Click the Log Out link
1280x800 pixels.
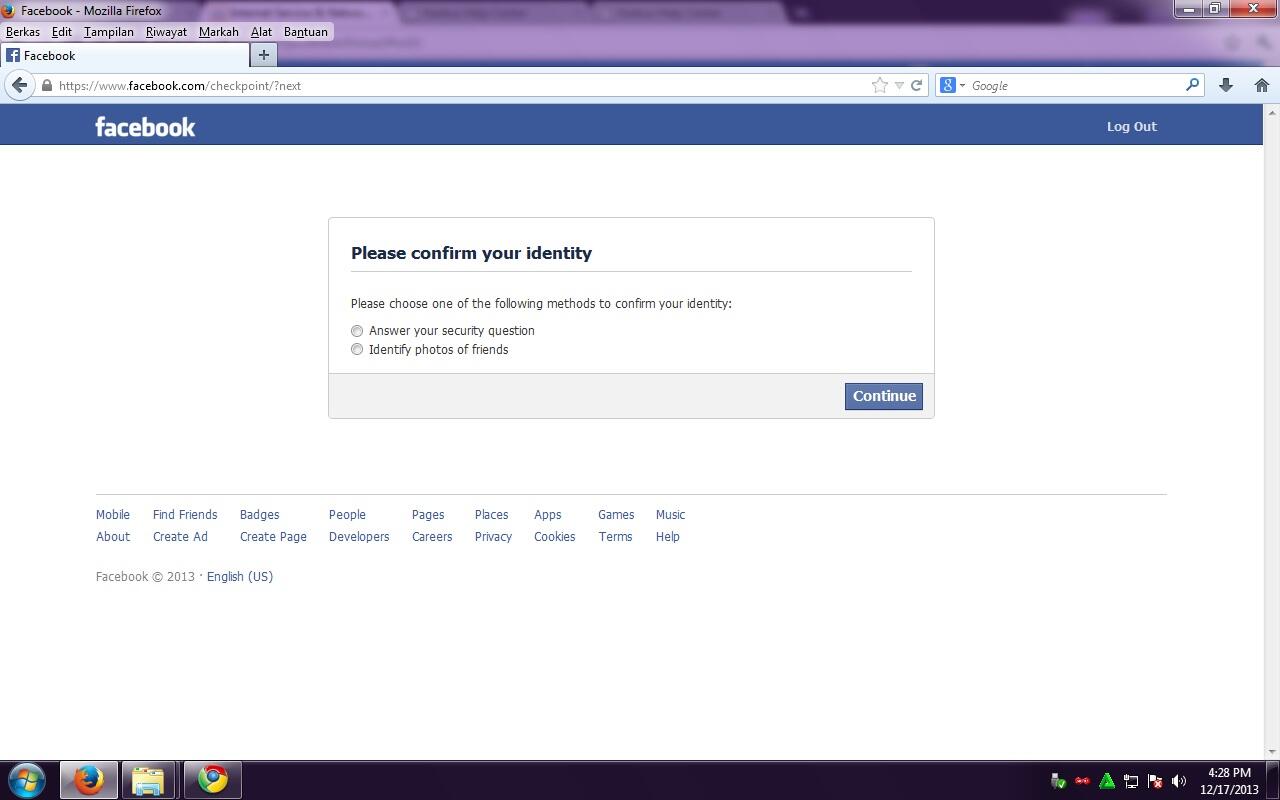1131,126
